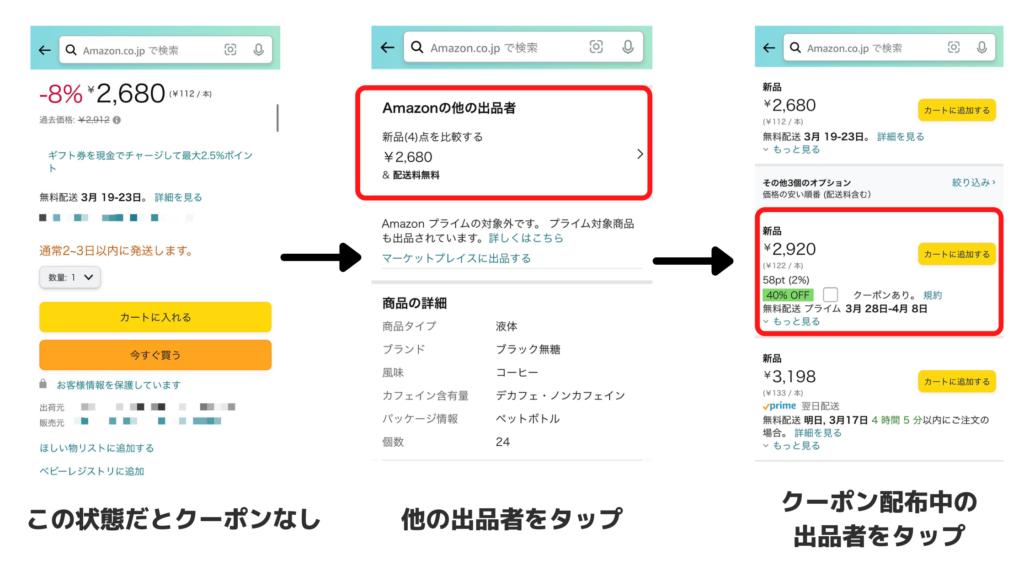Click the ブラック無糖 brand value
The height and width of the screenshot is (576, 1024).
click(x=528, y=349)
